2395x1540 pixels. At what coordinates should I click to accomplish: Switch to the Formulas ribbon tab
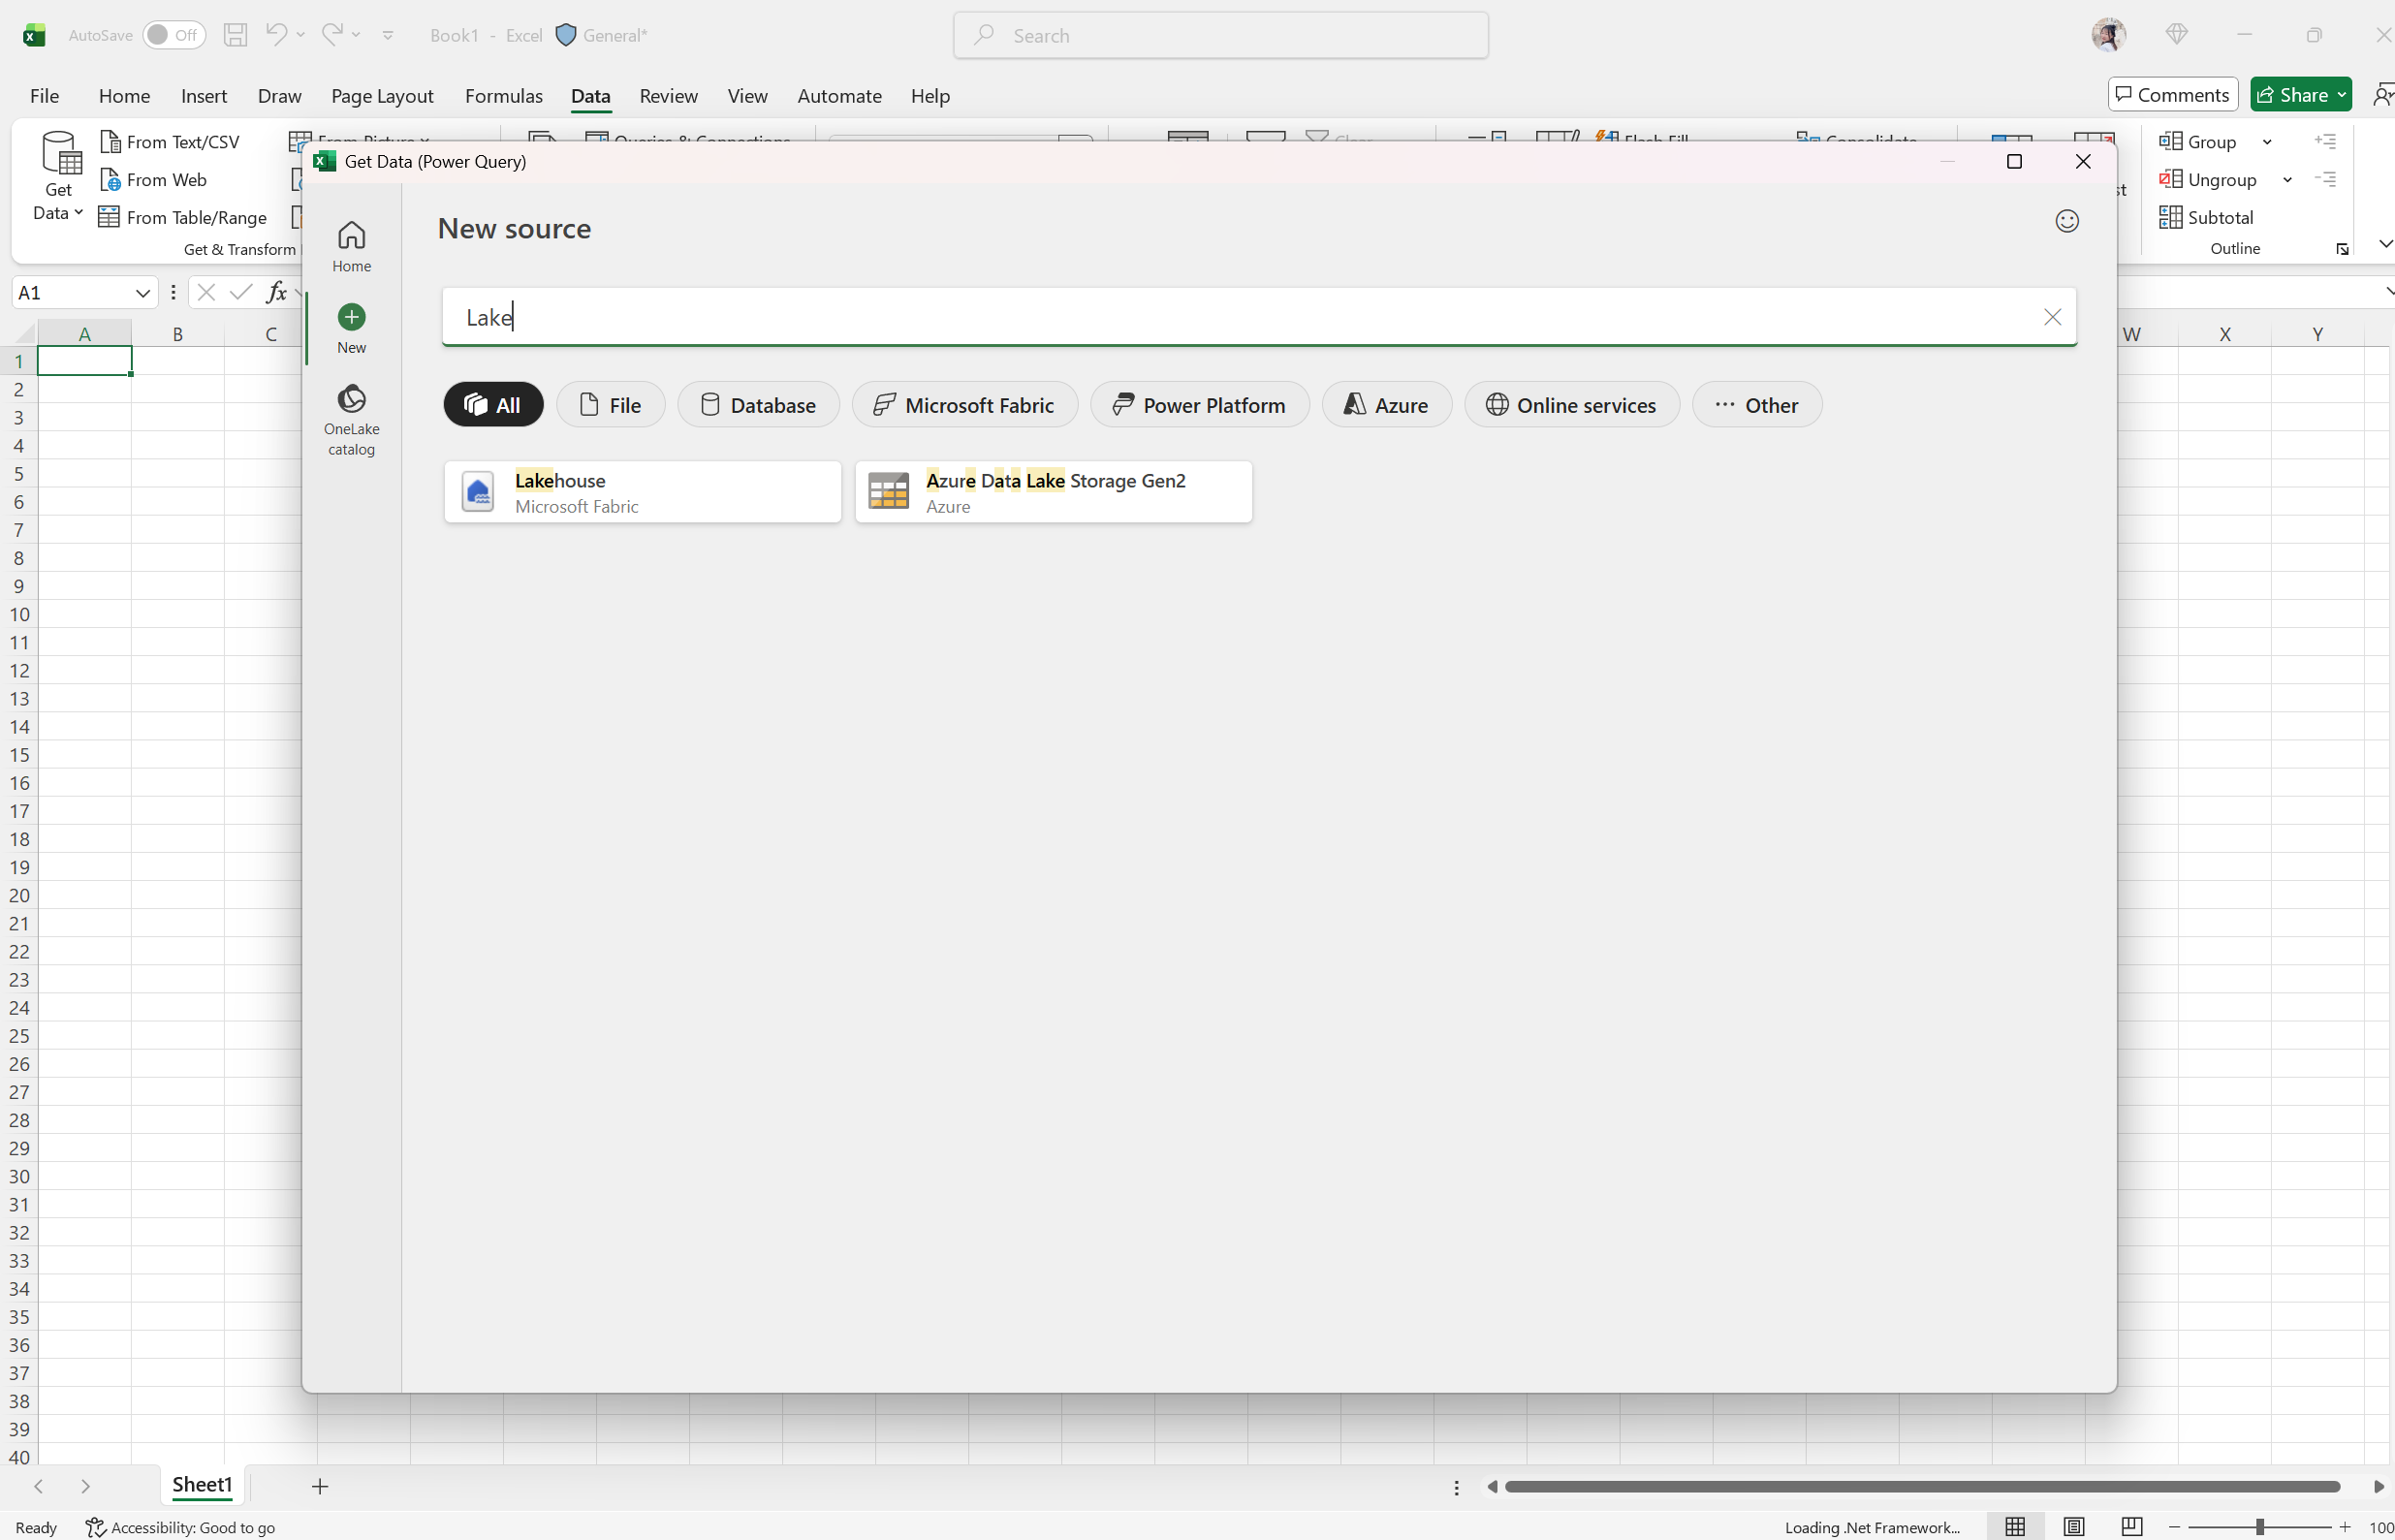click(503, 95)
